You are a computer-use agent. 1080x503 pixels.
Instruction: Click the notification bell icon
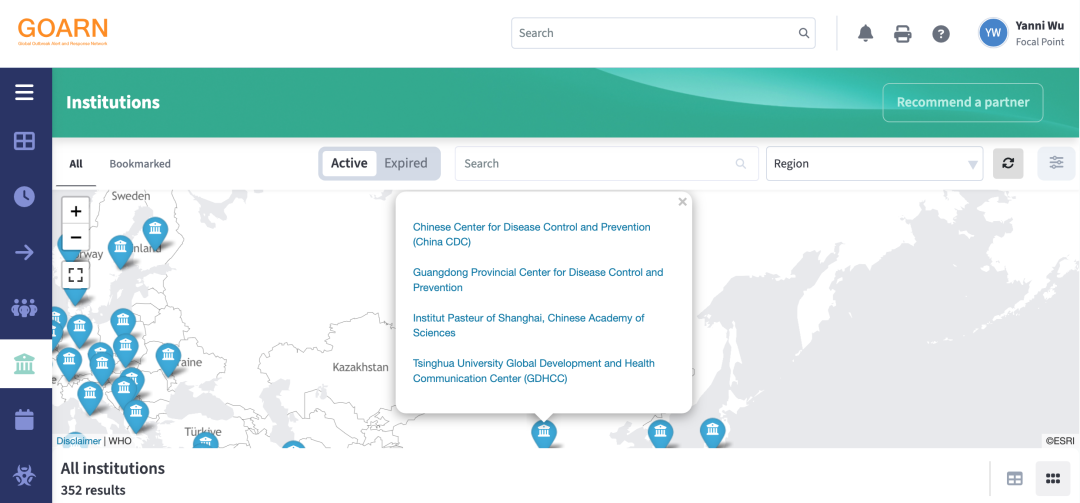pos(866,34)
